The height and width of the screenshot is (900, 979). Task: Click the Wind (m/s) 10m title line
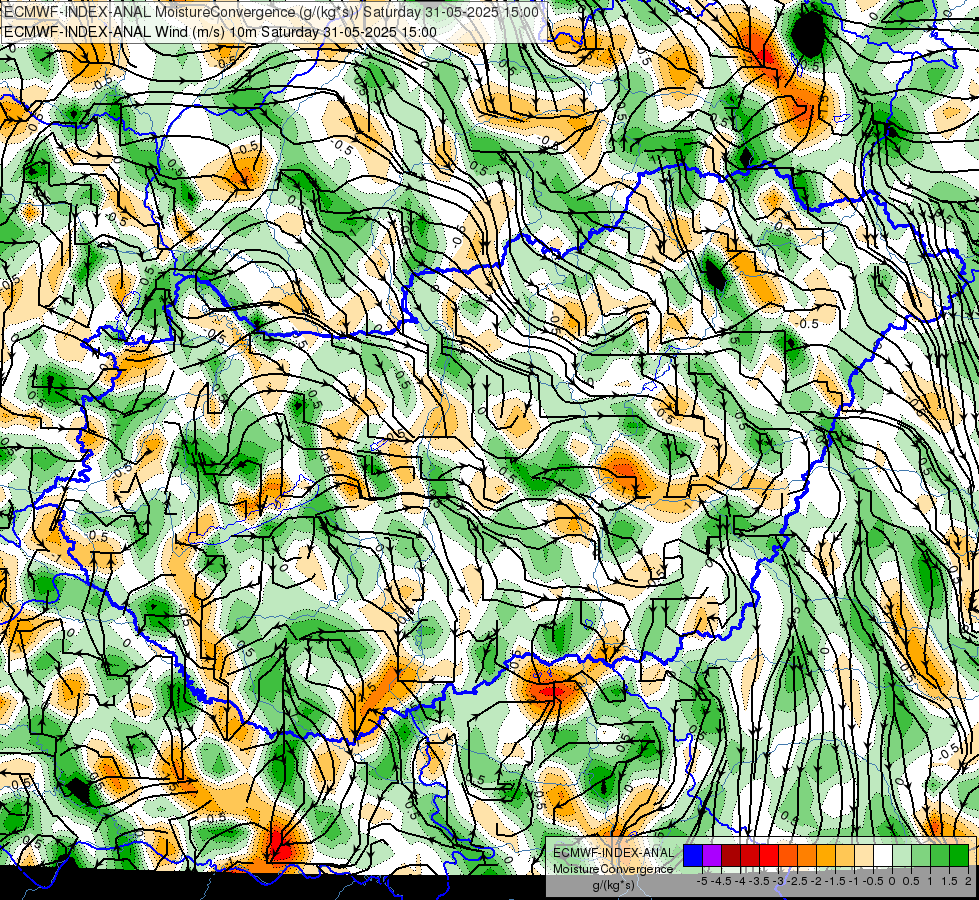pyautogui.click(x=220, y=32)
